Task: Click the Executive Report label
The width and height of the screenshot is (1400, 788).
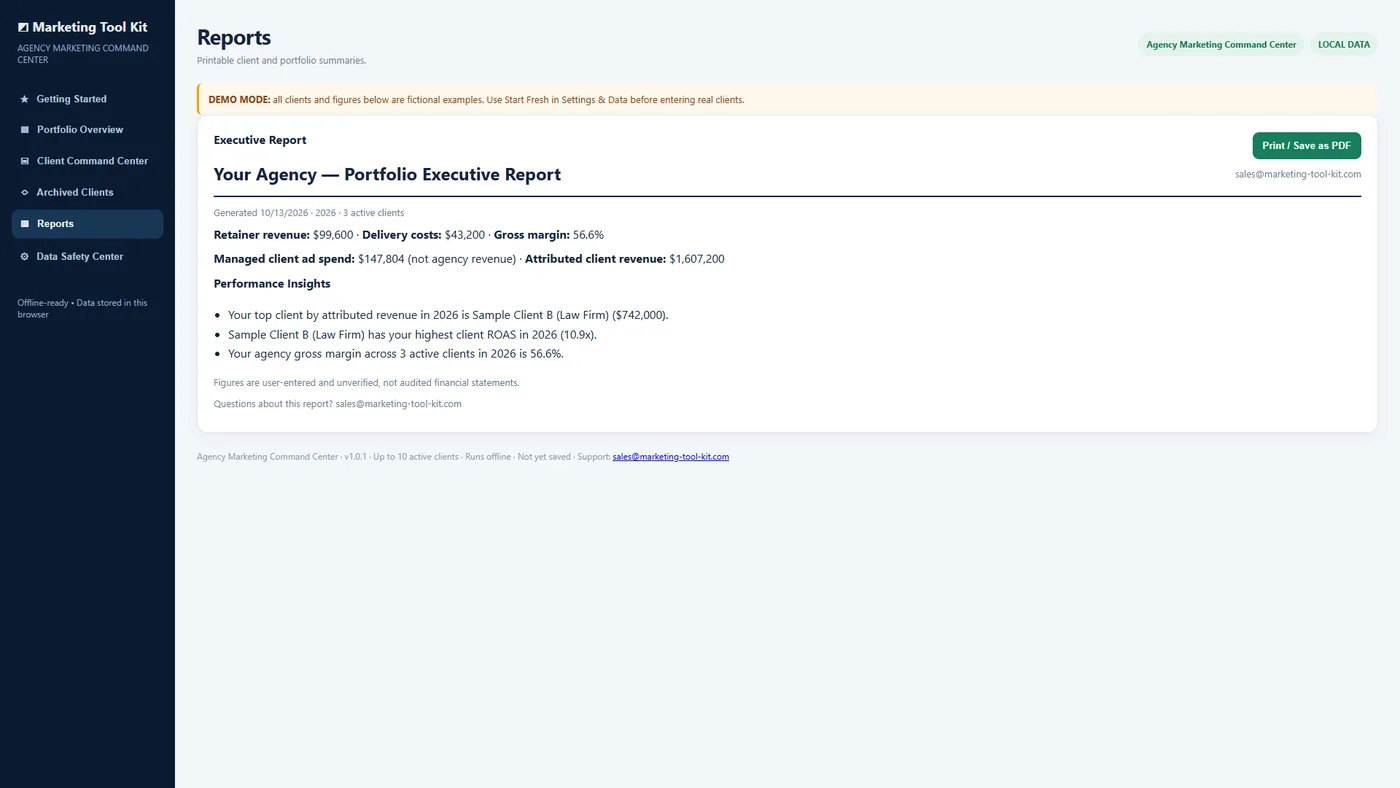Action: coord(260,140)
